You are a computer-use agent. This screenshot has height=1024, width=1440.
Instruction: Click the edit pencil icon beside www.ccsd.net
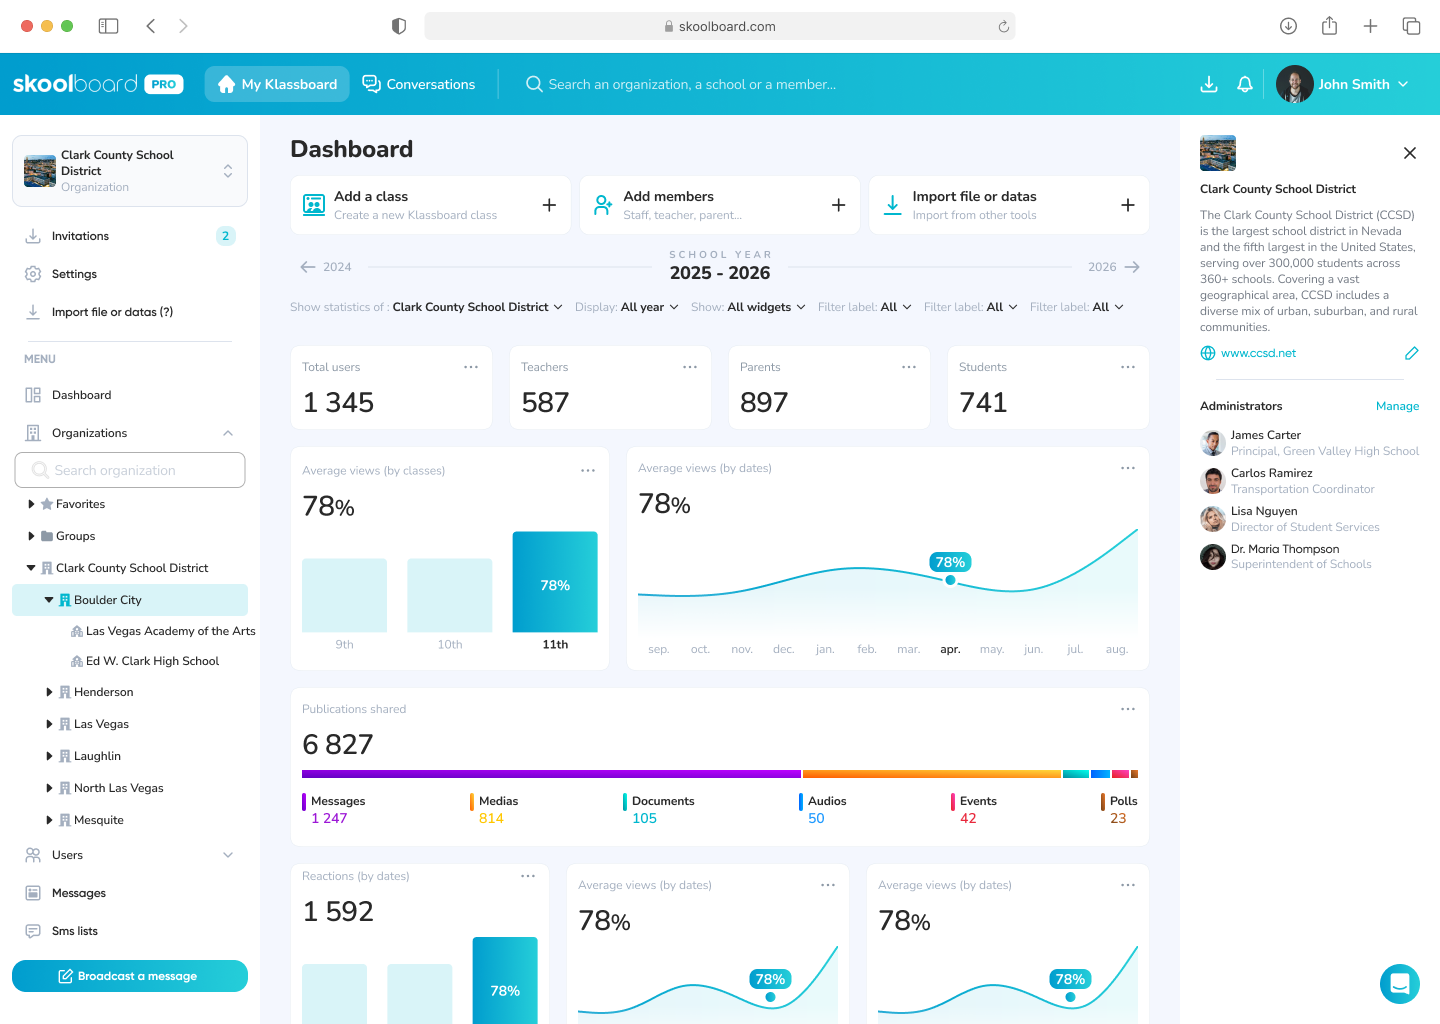pyautogui.click(x=1411, y=353)
